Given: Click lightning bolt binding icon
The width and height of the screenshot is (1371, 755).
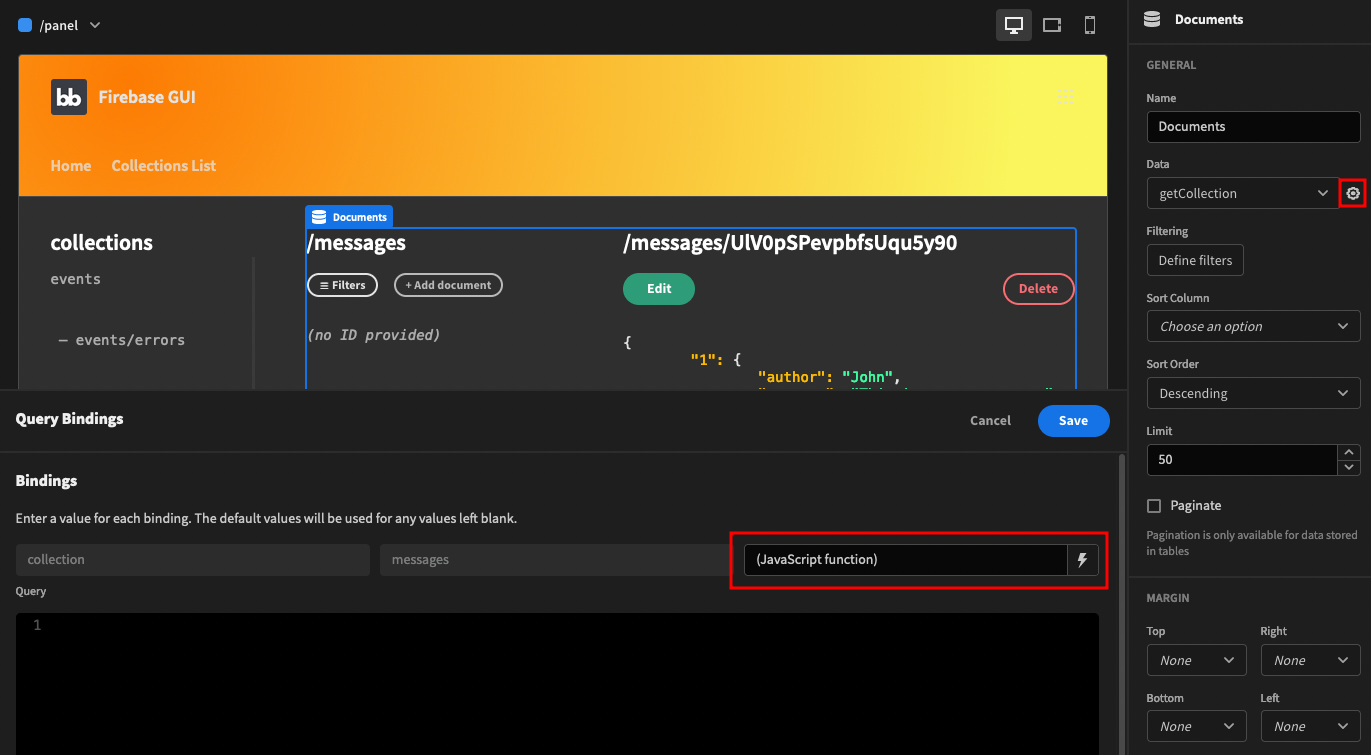Looking at the screenshot, I should (1082, 560).
